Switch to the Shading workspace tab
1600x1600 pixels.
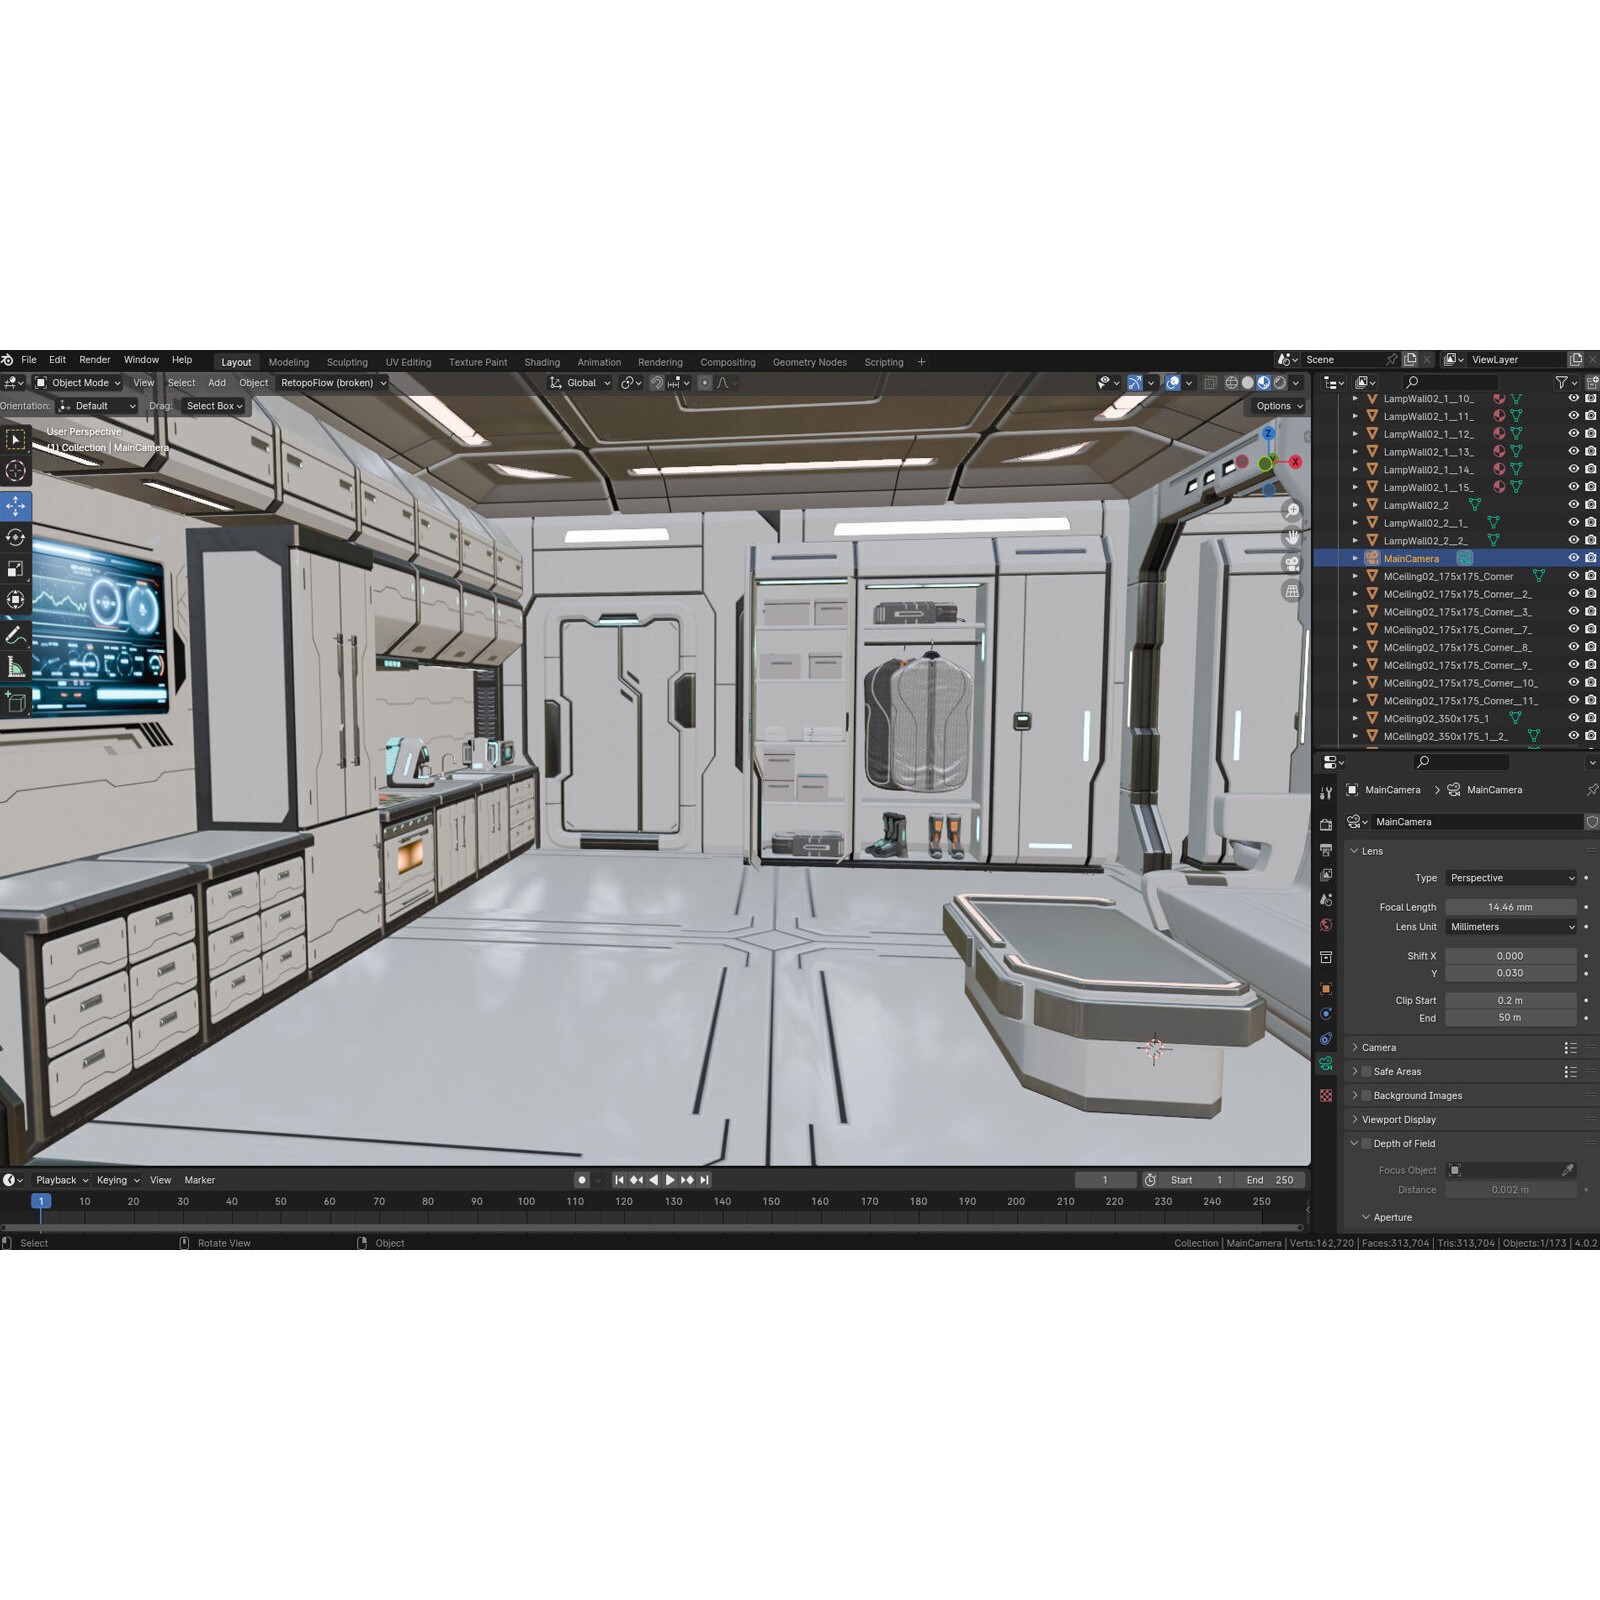542,361
